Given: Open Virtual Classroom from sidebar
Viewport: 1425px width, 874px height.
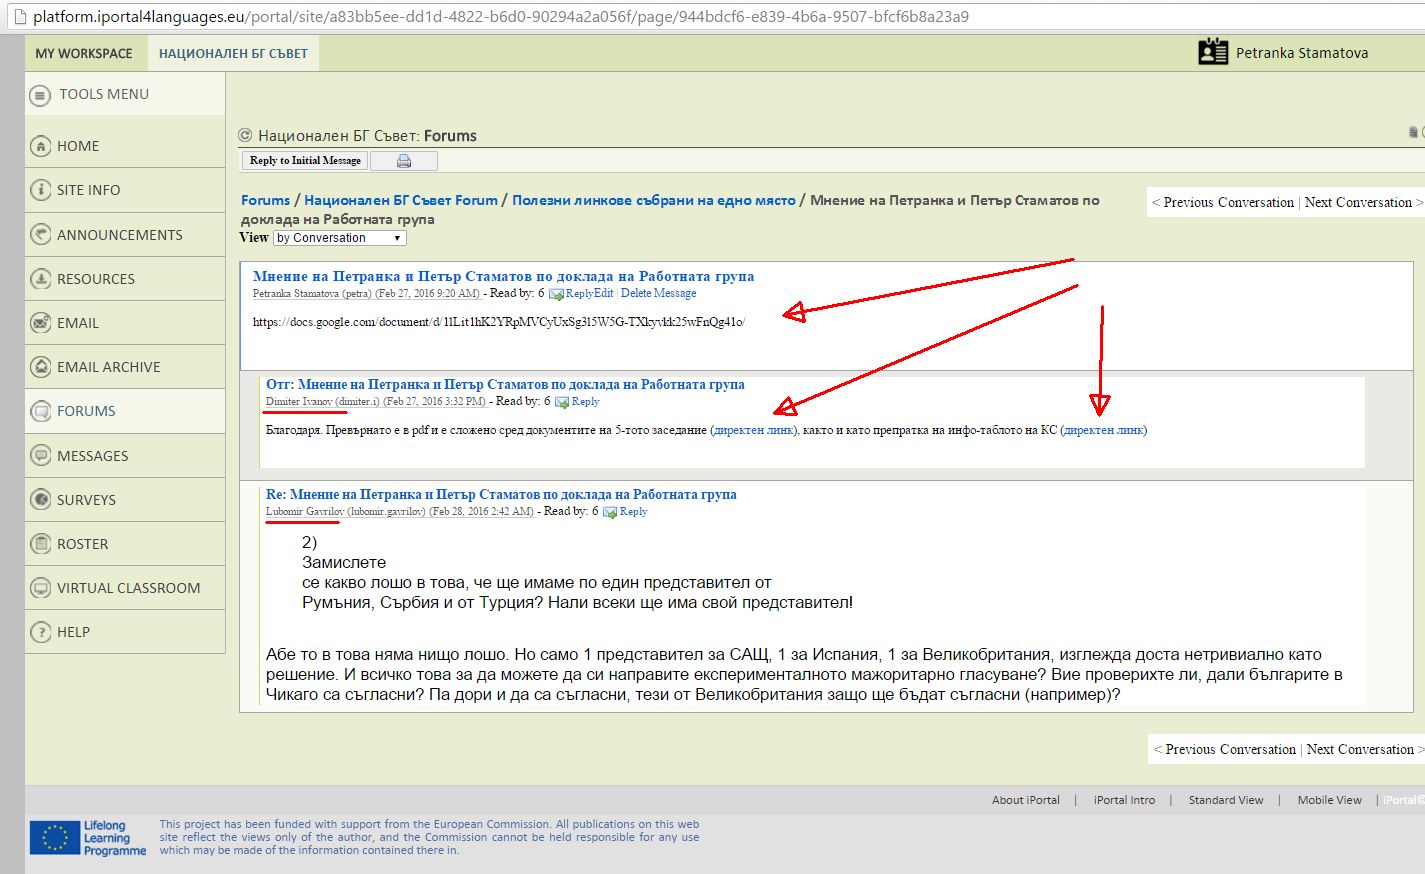Looking at the screenshot, I should pos(128,588).
